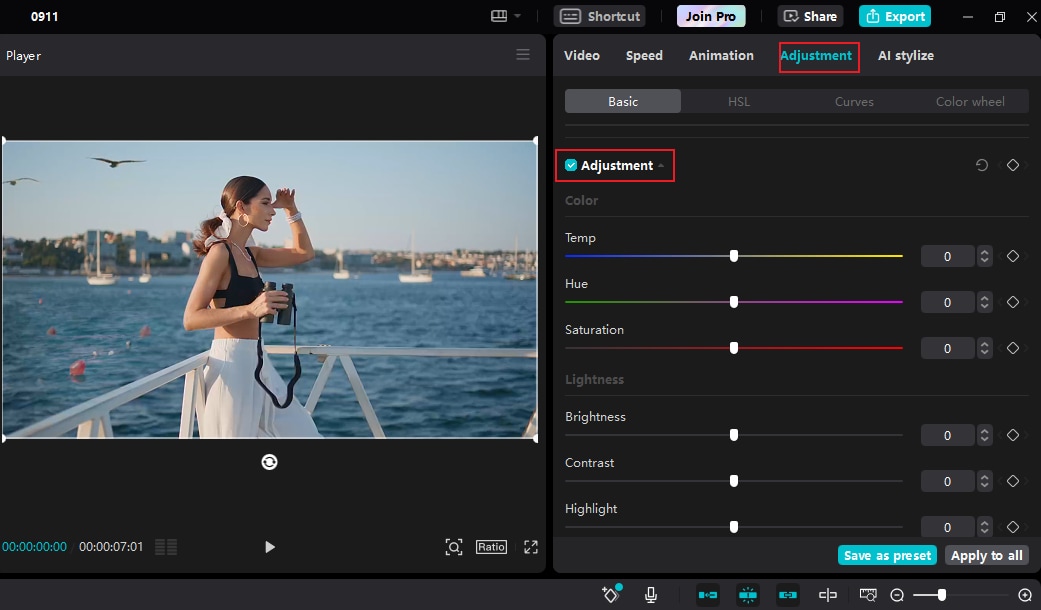The width and height of the screenshot is (1041, 610).
Task: Open the full screen preview
Action: click(531, 547)
